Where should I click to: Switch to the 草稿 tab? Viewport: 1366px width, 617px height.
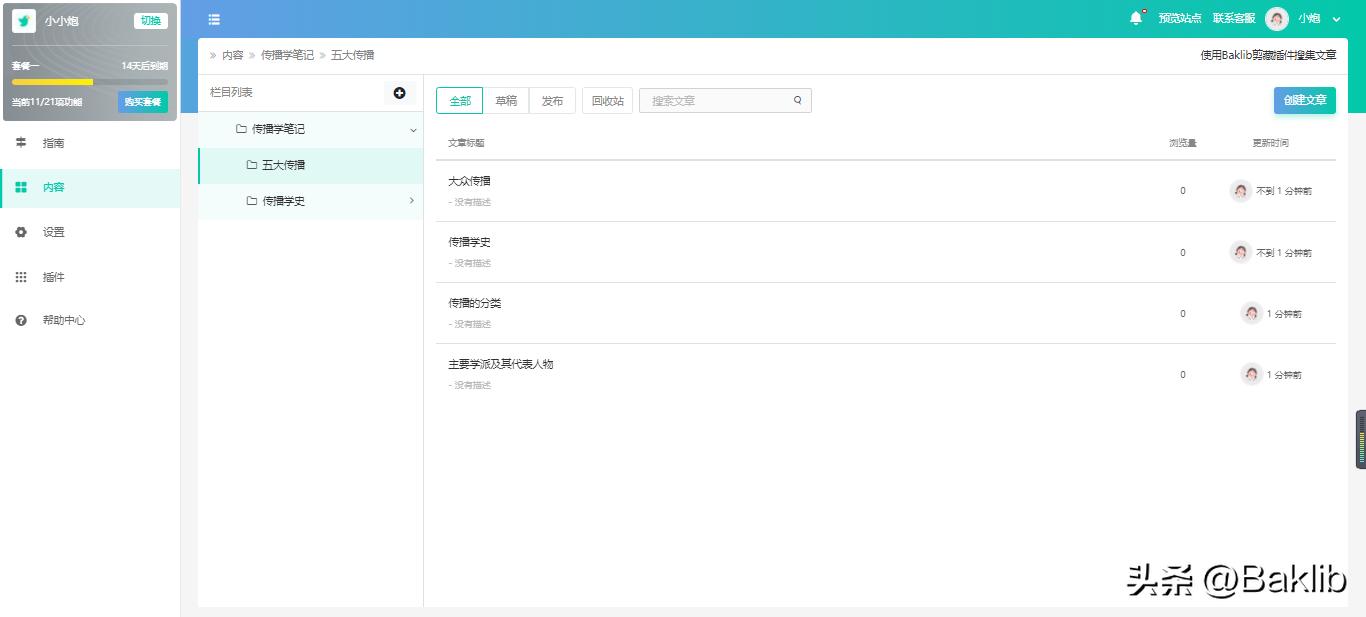click(x=506, y=100)
